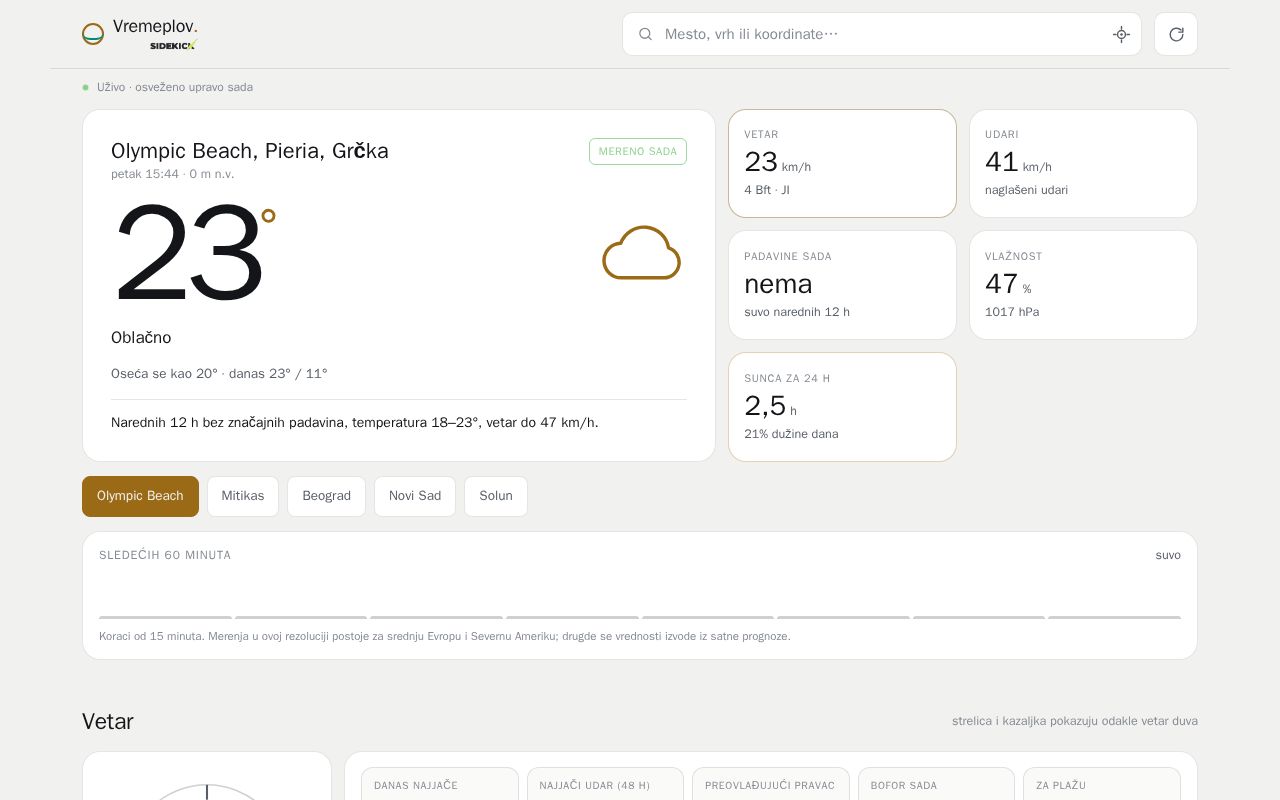1280x800 pixels.
Task: Click the MERENO SADA badge
Action: point(638,151)
